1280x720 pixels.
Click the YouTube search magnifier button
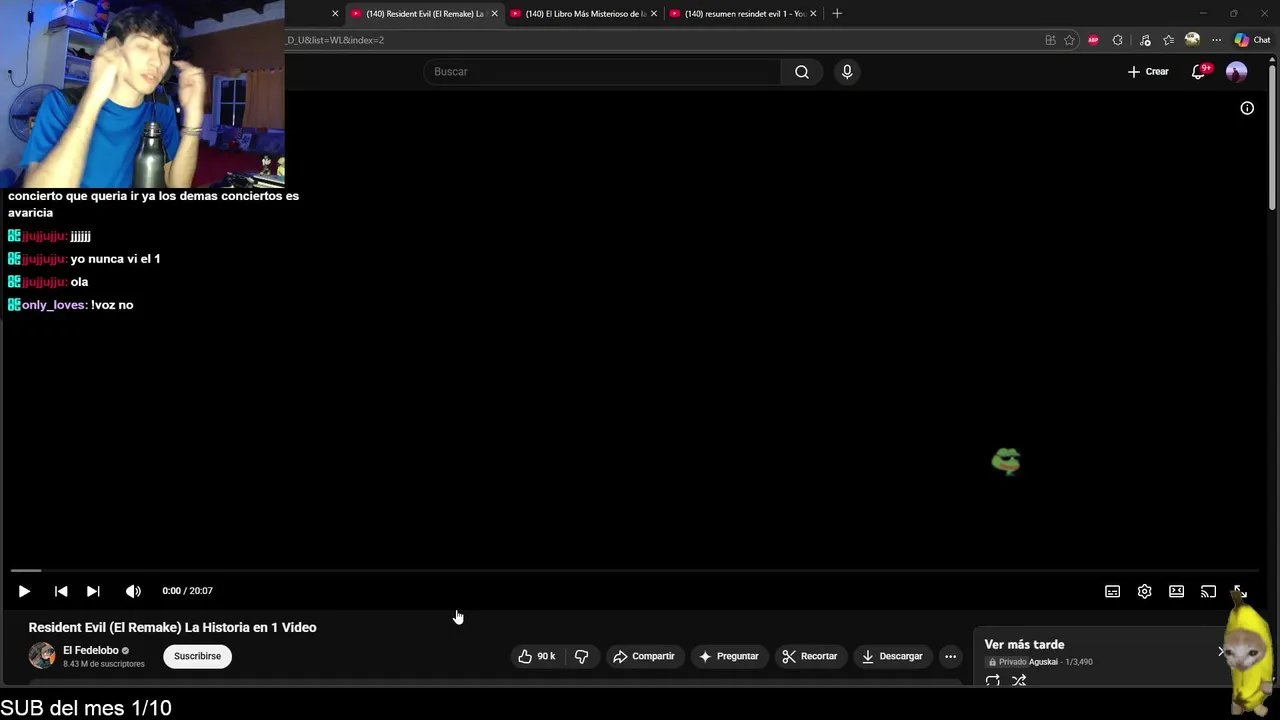[802, 72]
